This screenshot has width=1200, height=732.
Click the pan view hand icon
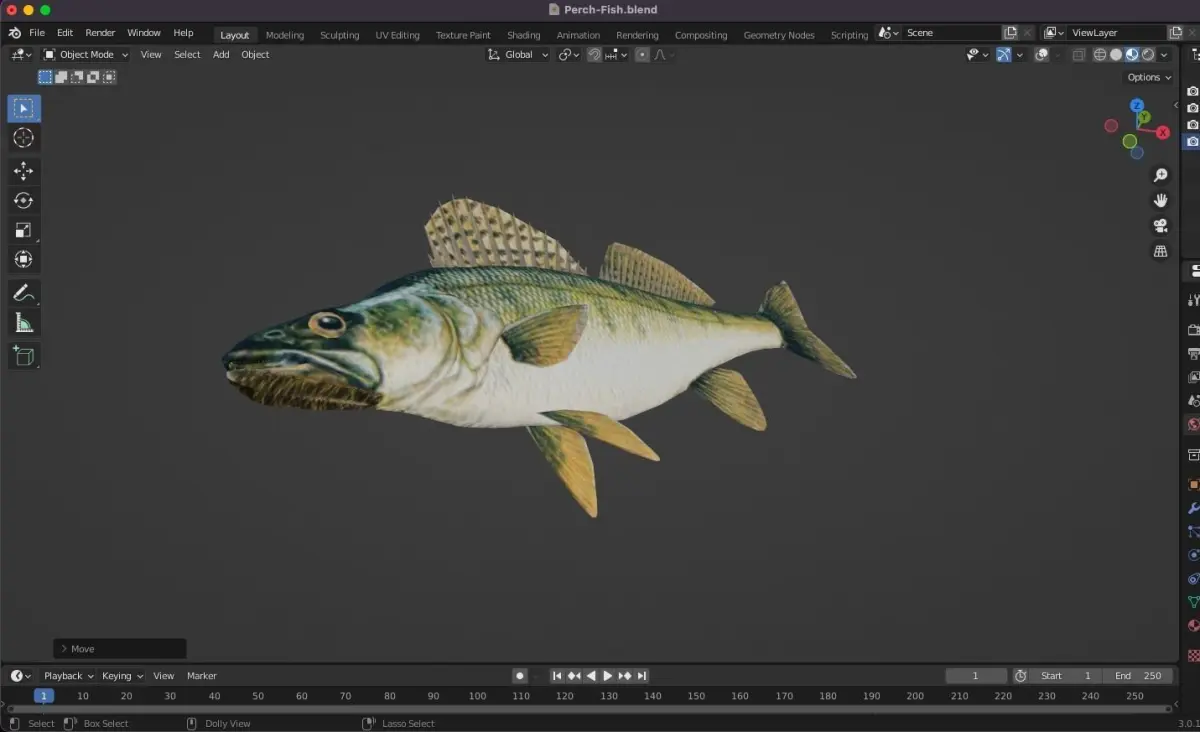coord(1160,200)
